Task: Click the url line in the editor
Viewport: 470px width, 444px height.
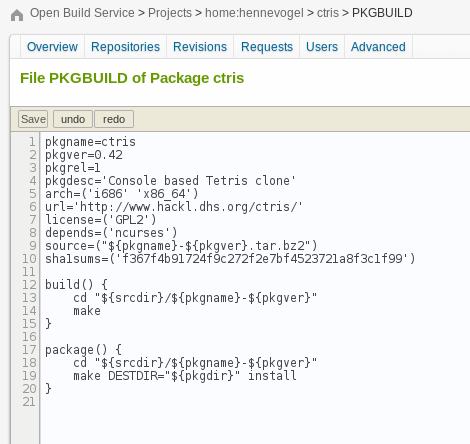Action: tap(174, 207)
